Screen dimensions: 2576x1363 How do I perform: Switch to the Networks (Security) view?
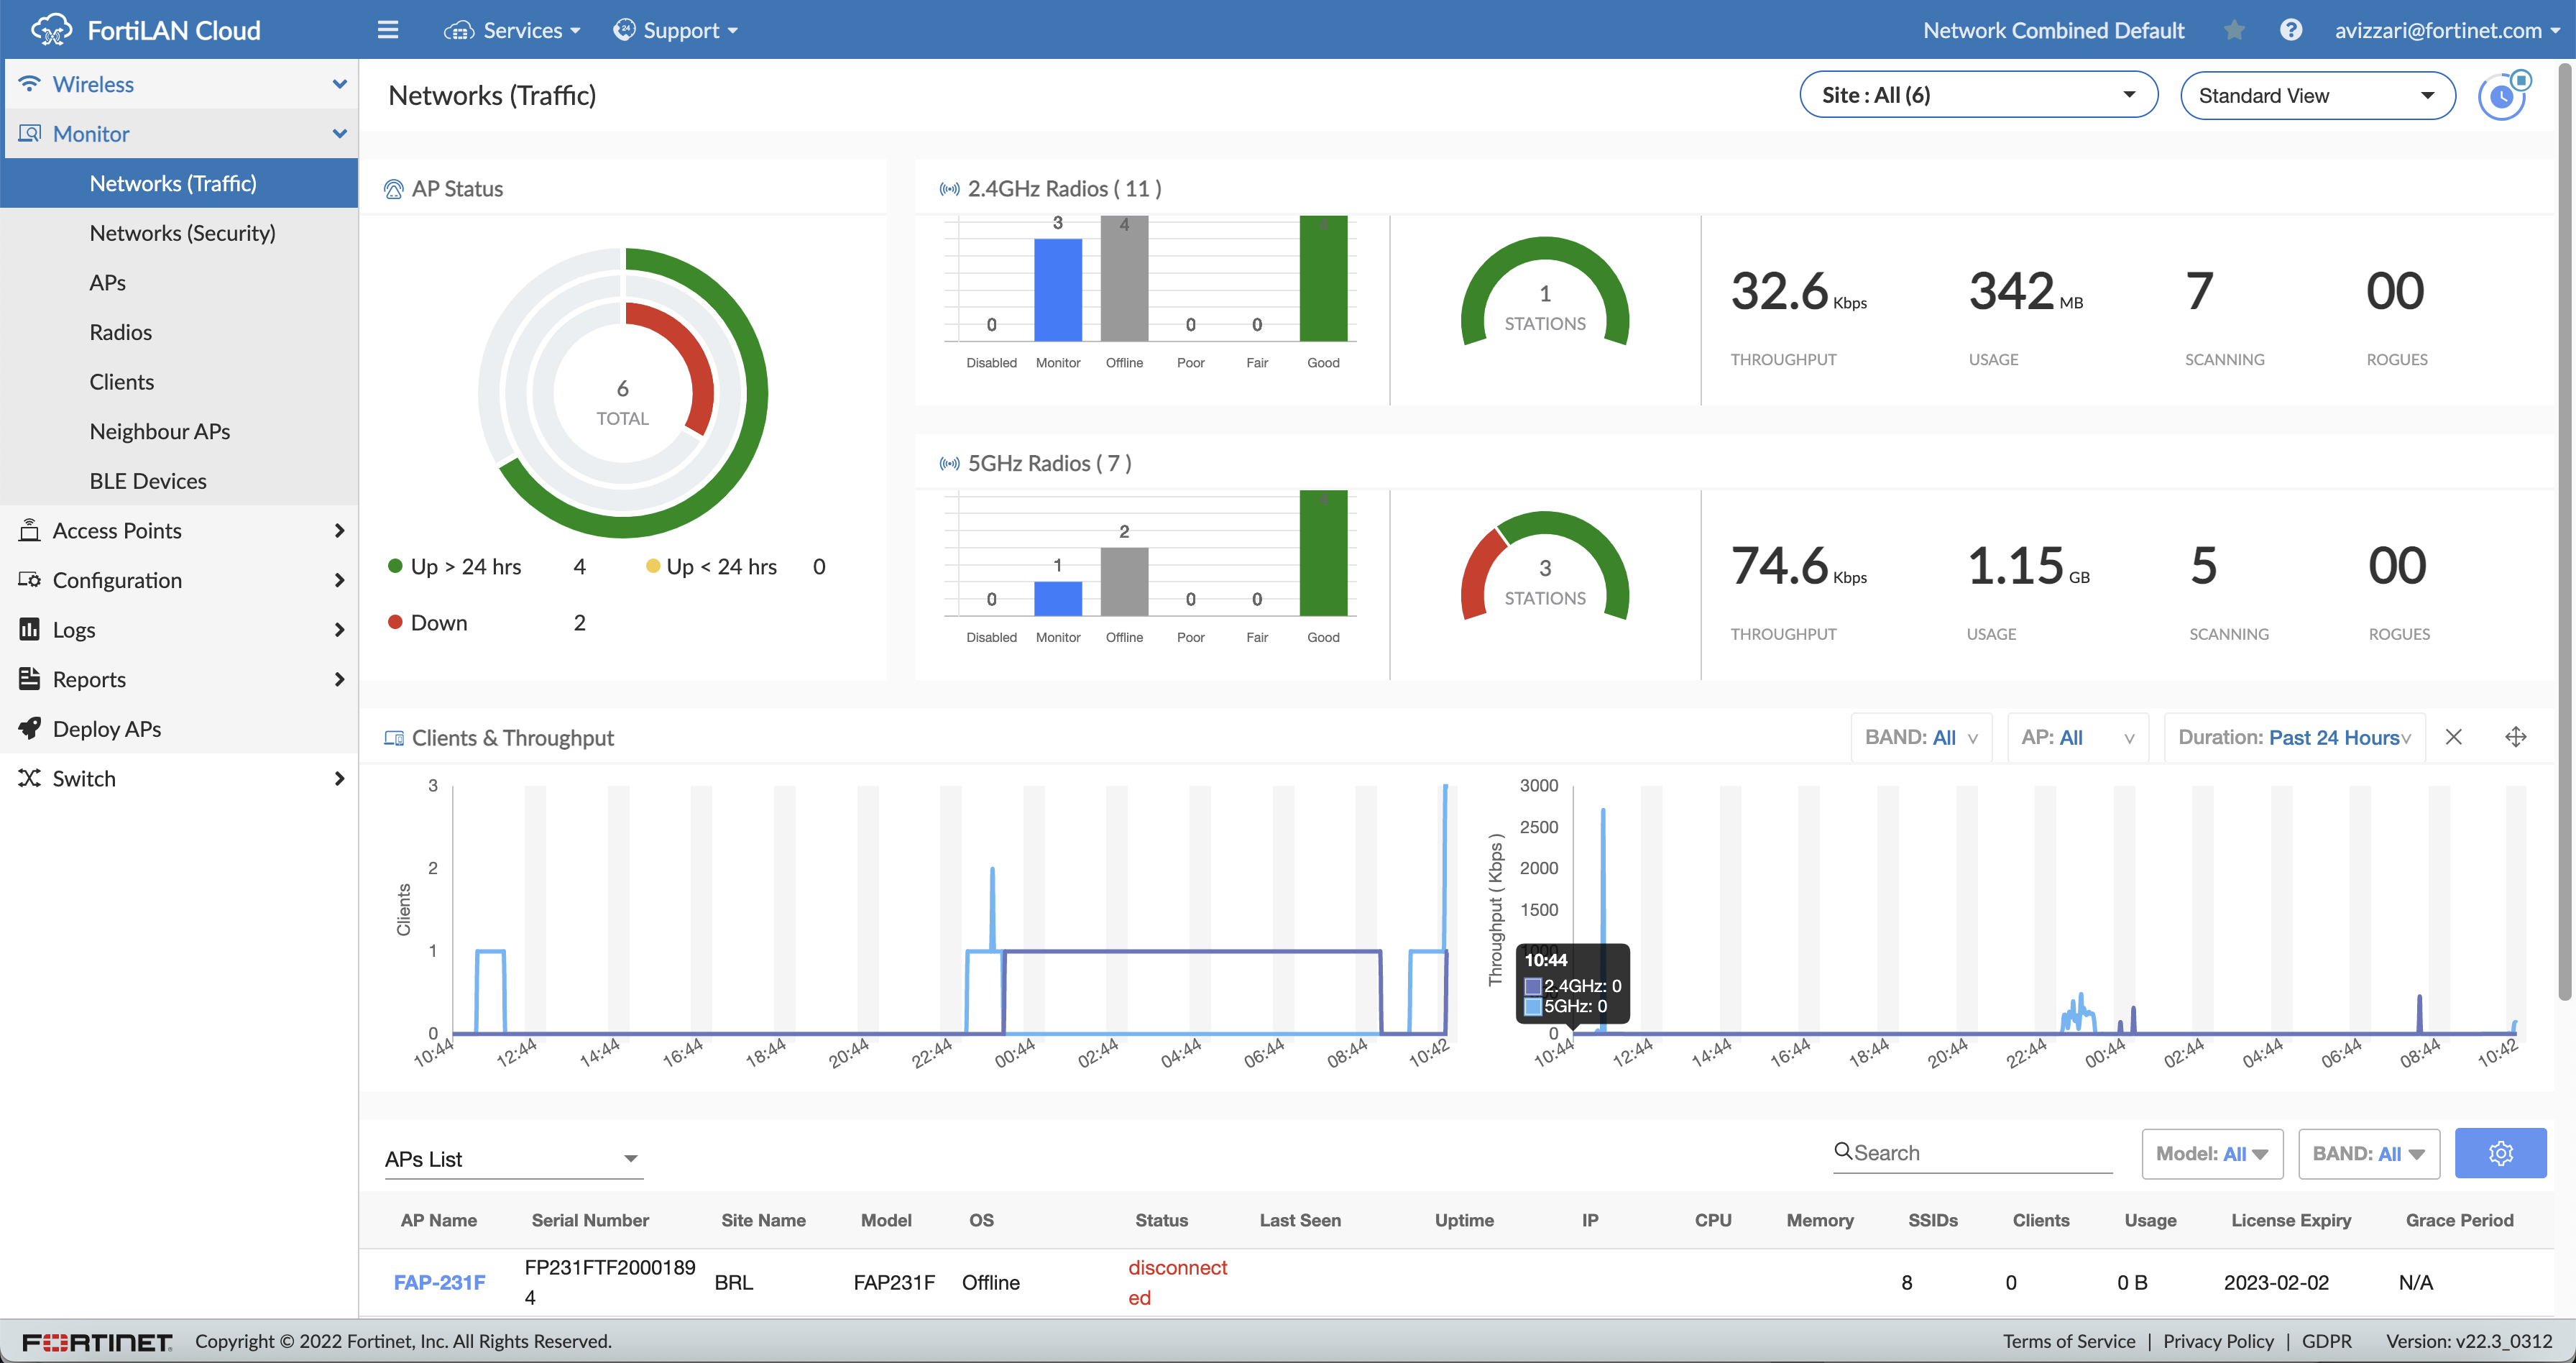pos(182,232)
